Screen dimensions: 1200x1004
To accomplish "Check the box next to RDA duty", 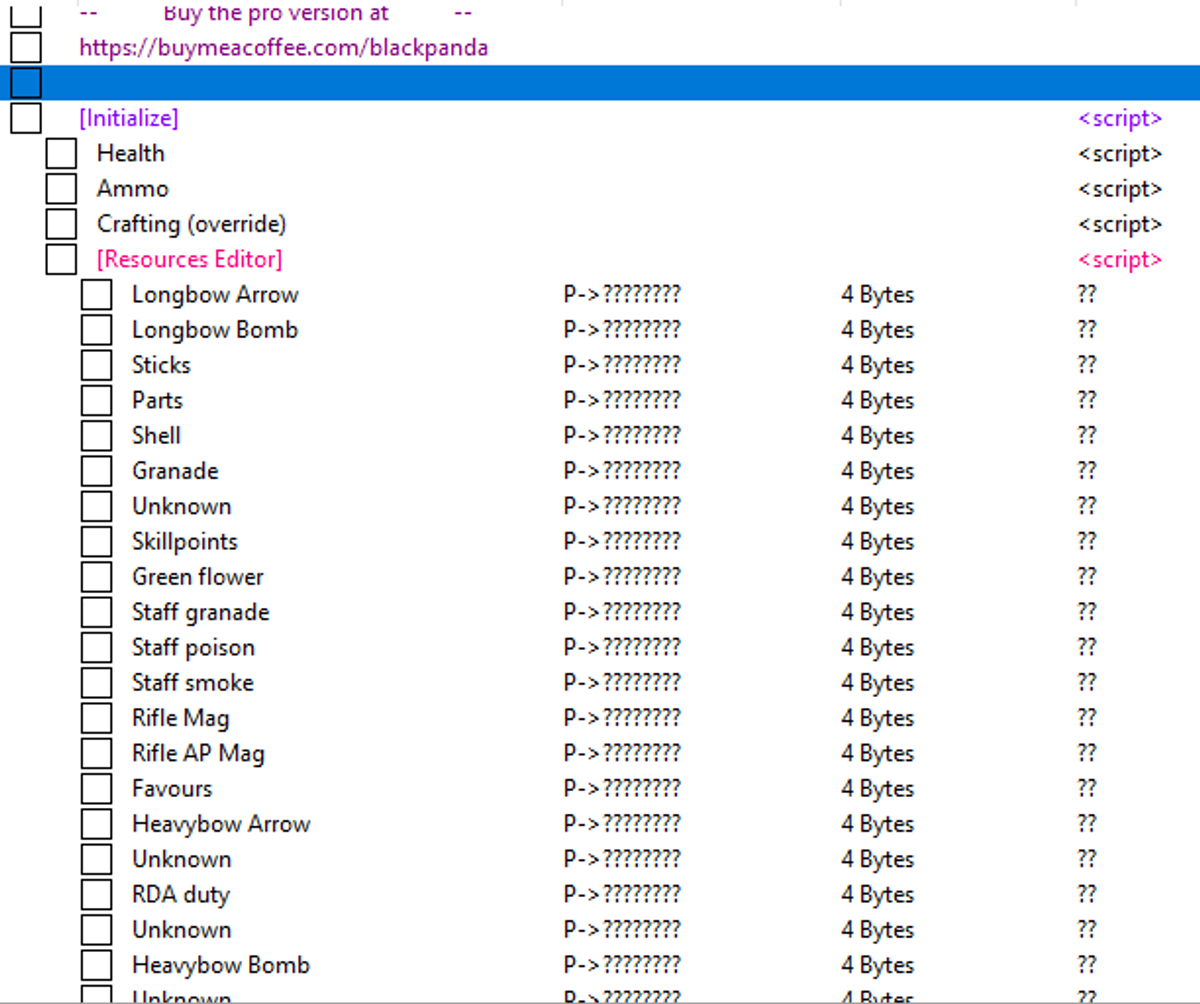I will [x=96, y=895].
